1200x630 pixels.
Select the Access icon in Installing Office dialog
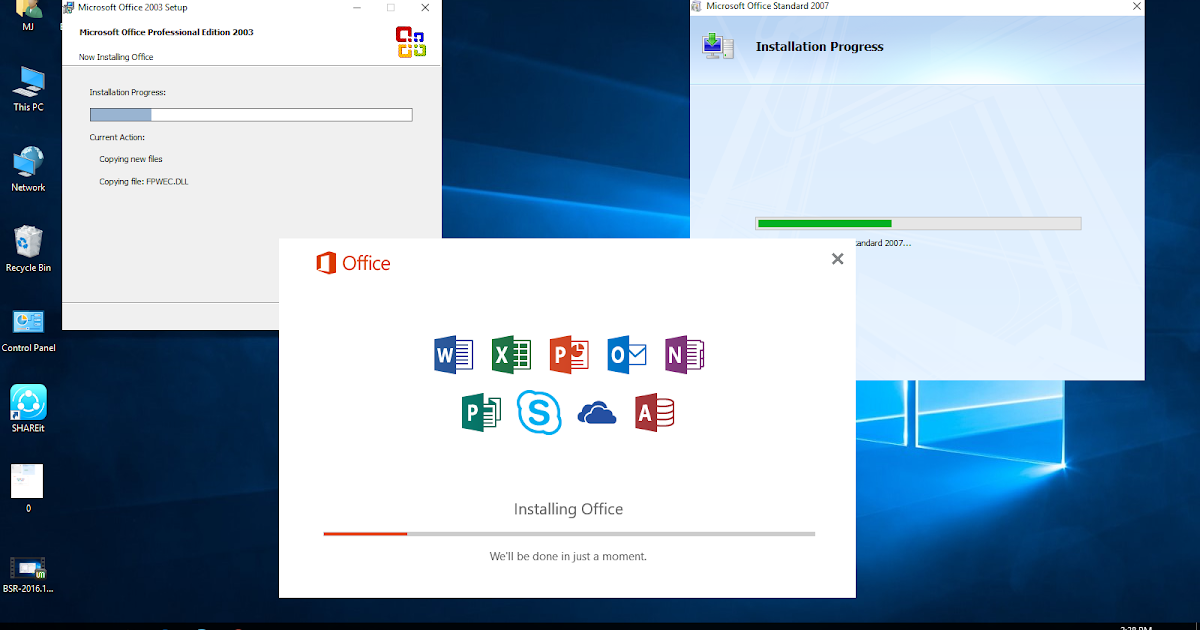coord(655,412)
